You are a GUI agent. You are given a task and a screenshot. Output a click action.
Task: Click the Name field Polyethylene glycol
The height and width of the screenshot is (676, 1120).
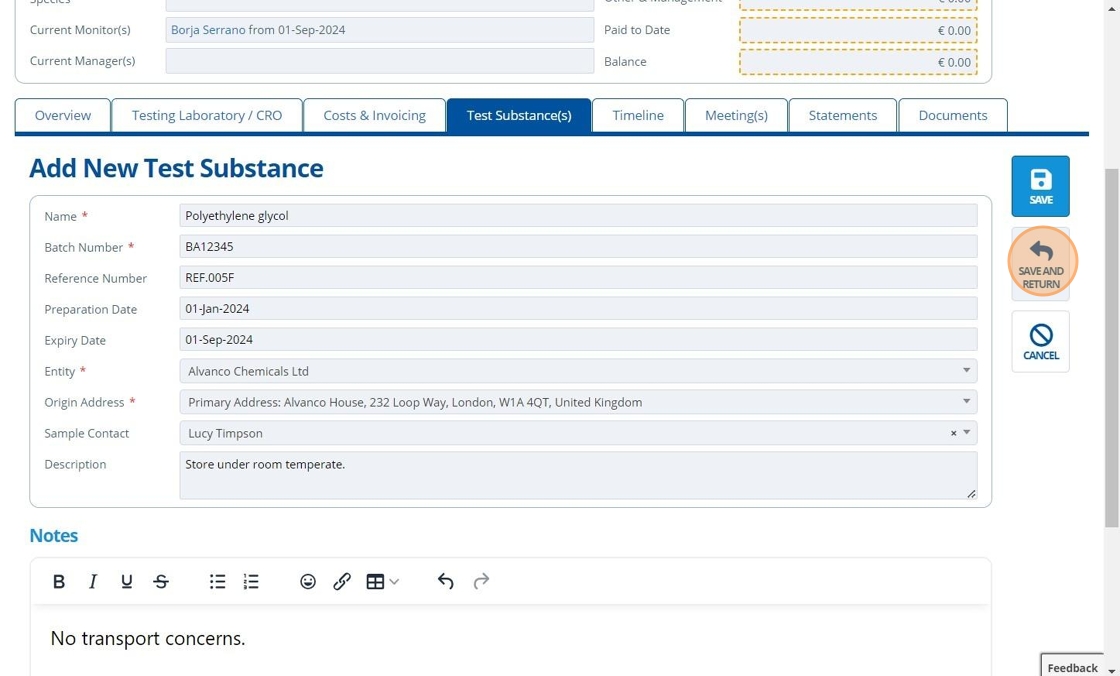coord(578,216)
